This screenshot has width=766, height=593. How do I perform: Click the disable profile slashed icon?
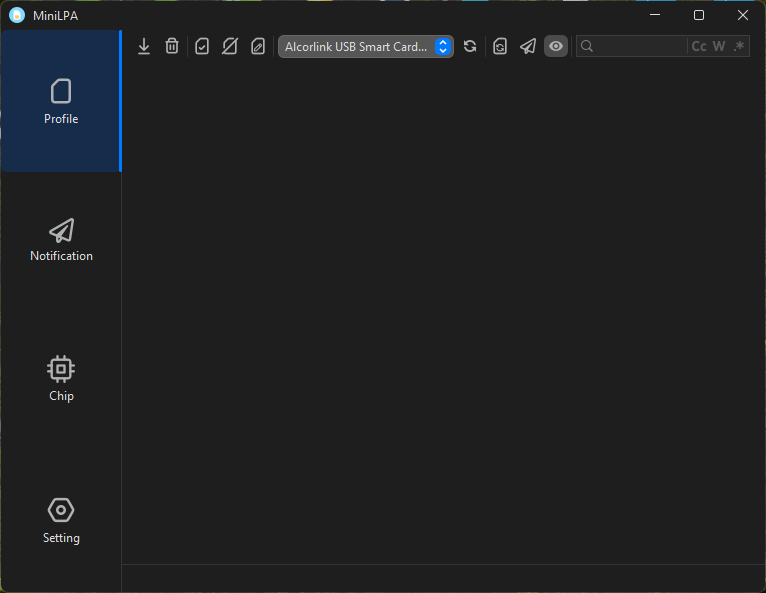click(230, 46)
